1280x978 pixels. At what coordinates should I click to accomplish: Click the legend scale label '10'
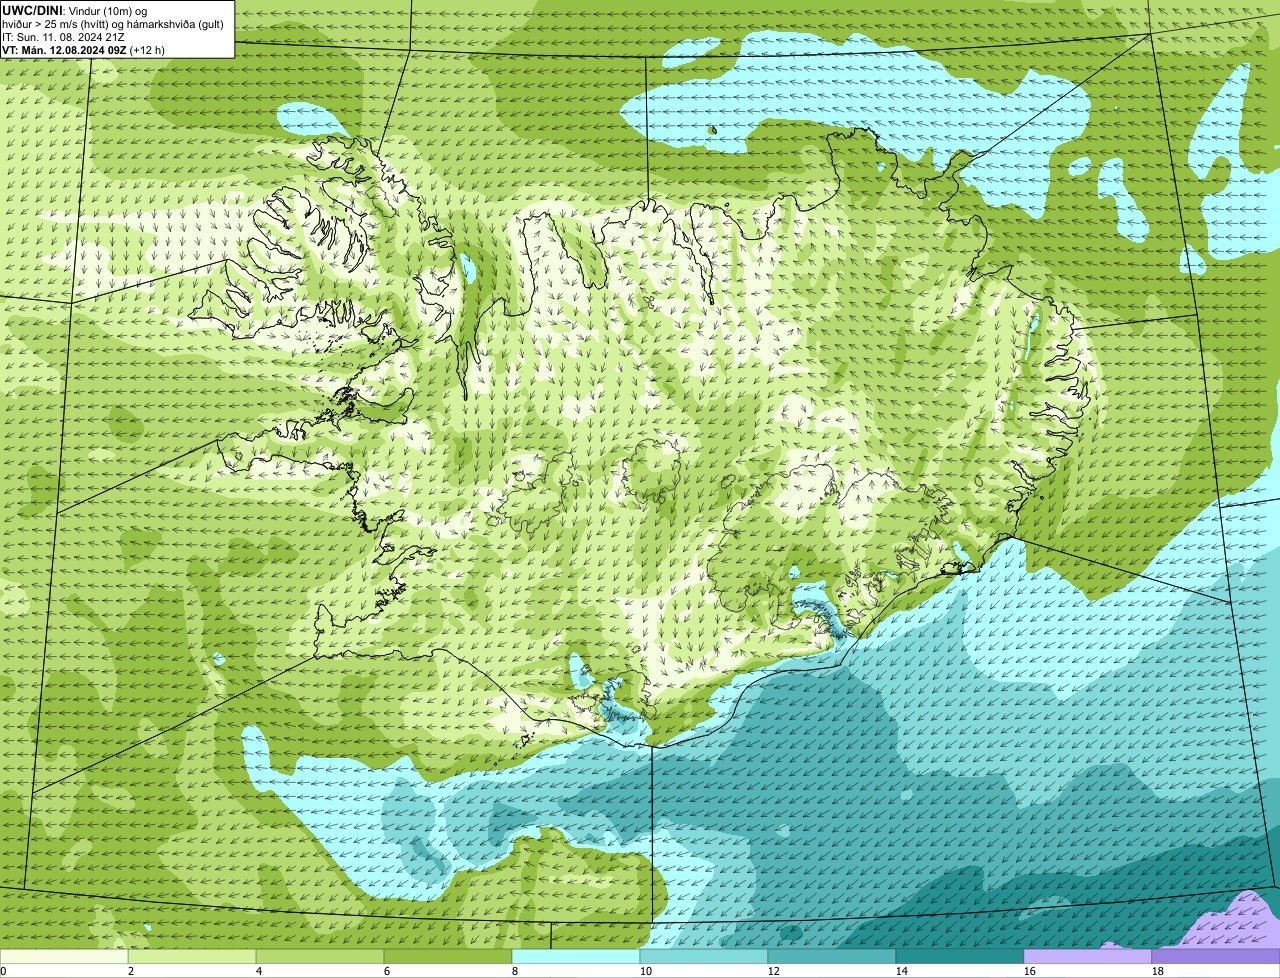coord(646,971)
